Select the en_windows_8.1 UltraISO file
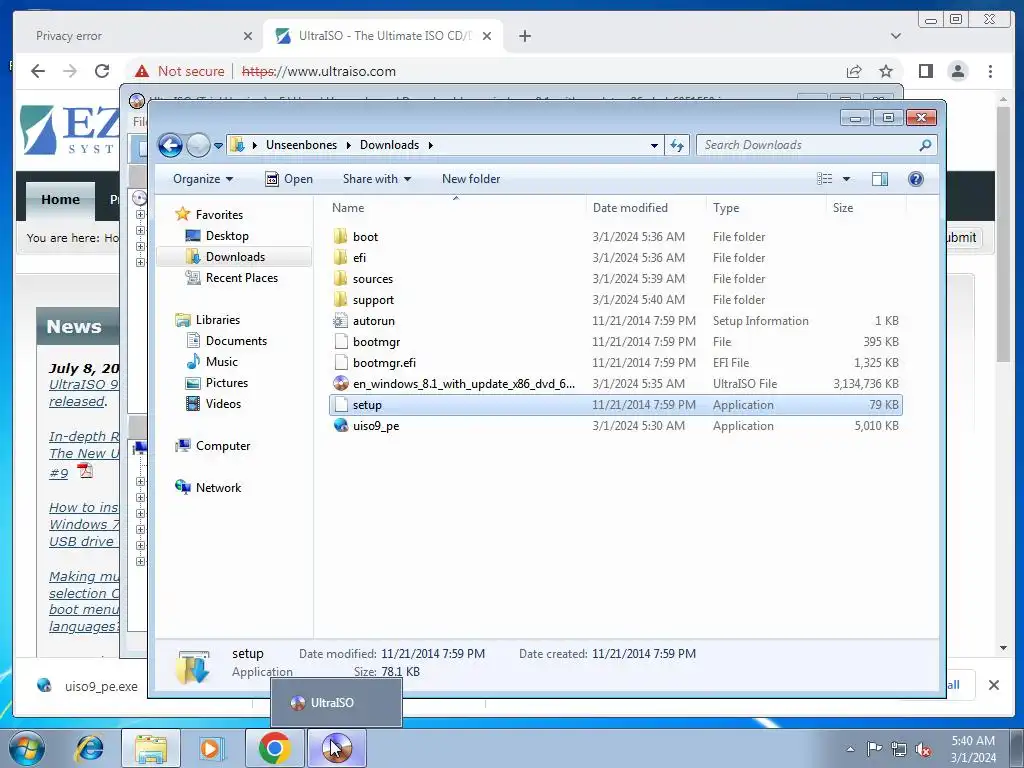The width and height of the screenshot is (1024, 768). pos(616,383)
